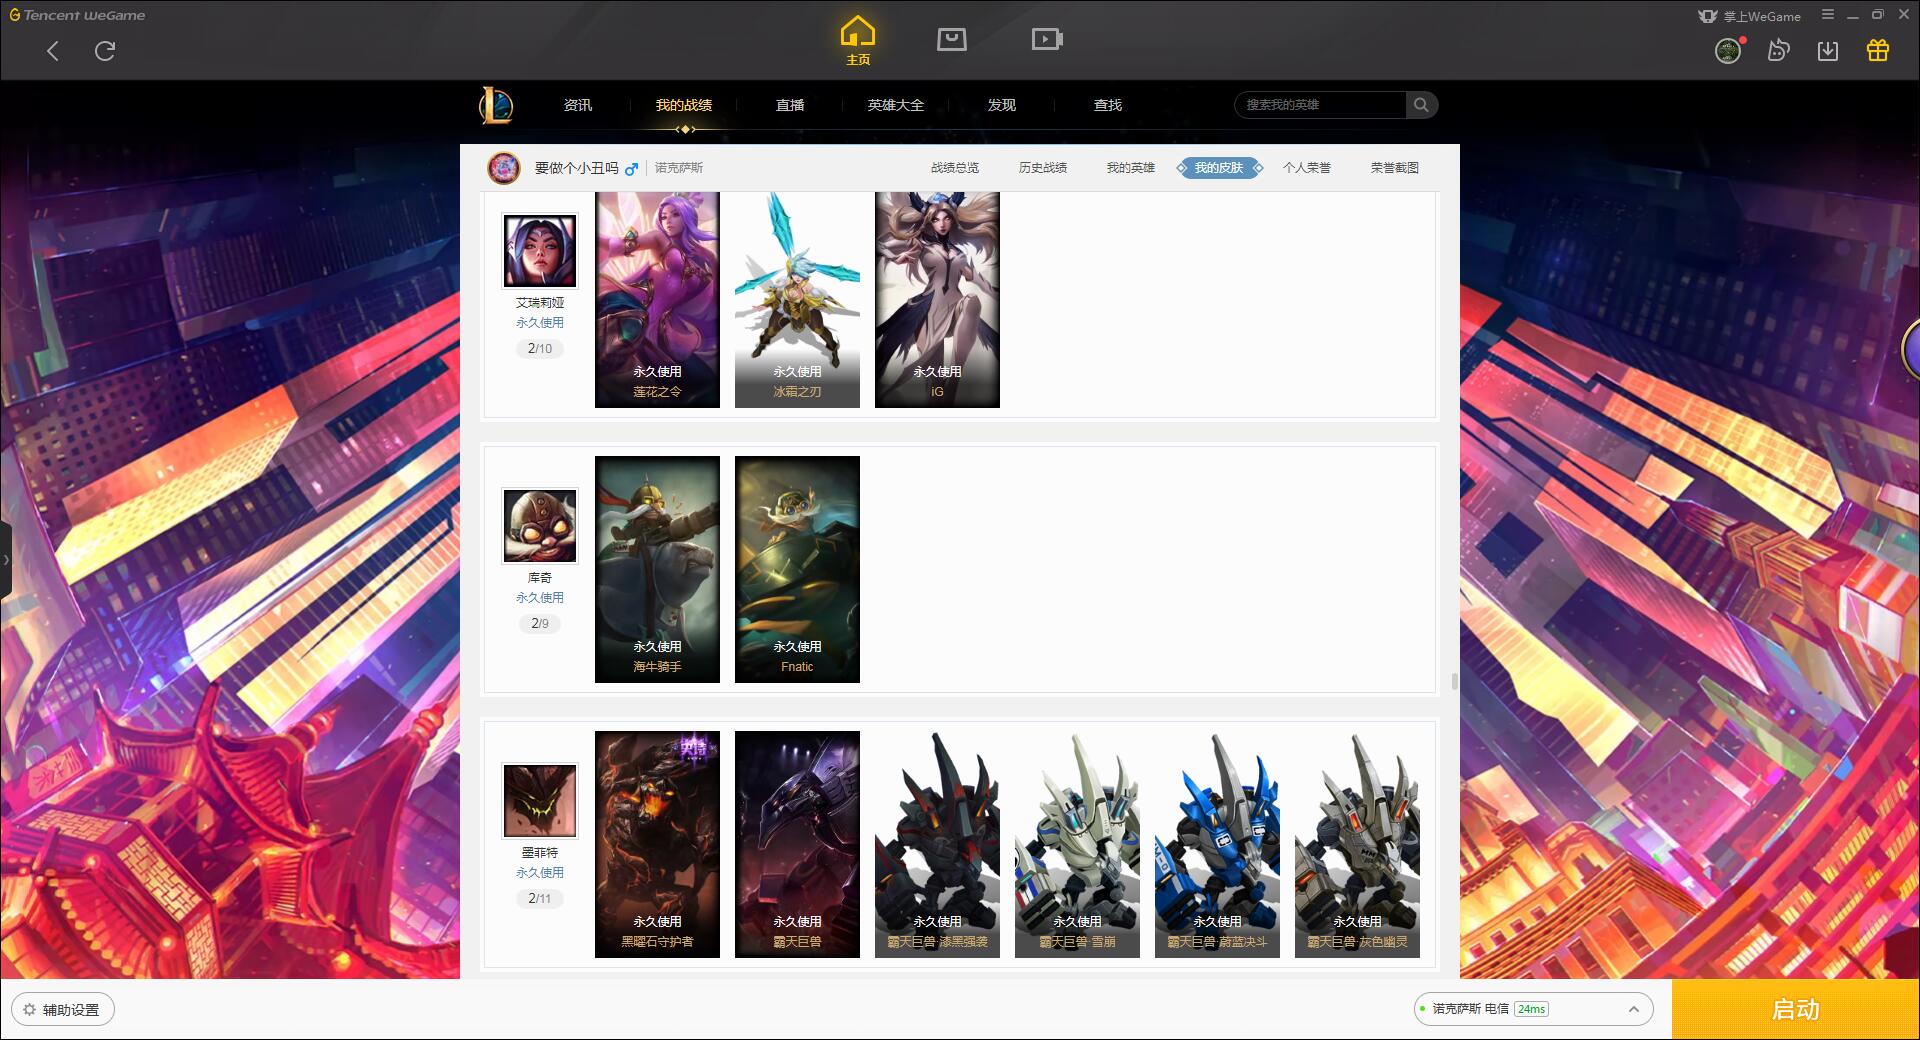Open the 海牛骑手 skin card
The height and width of the screenshot is (1040, 1920).
657,569
